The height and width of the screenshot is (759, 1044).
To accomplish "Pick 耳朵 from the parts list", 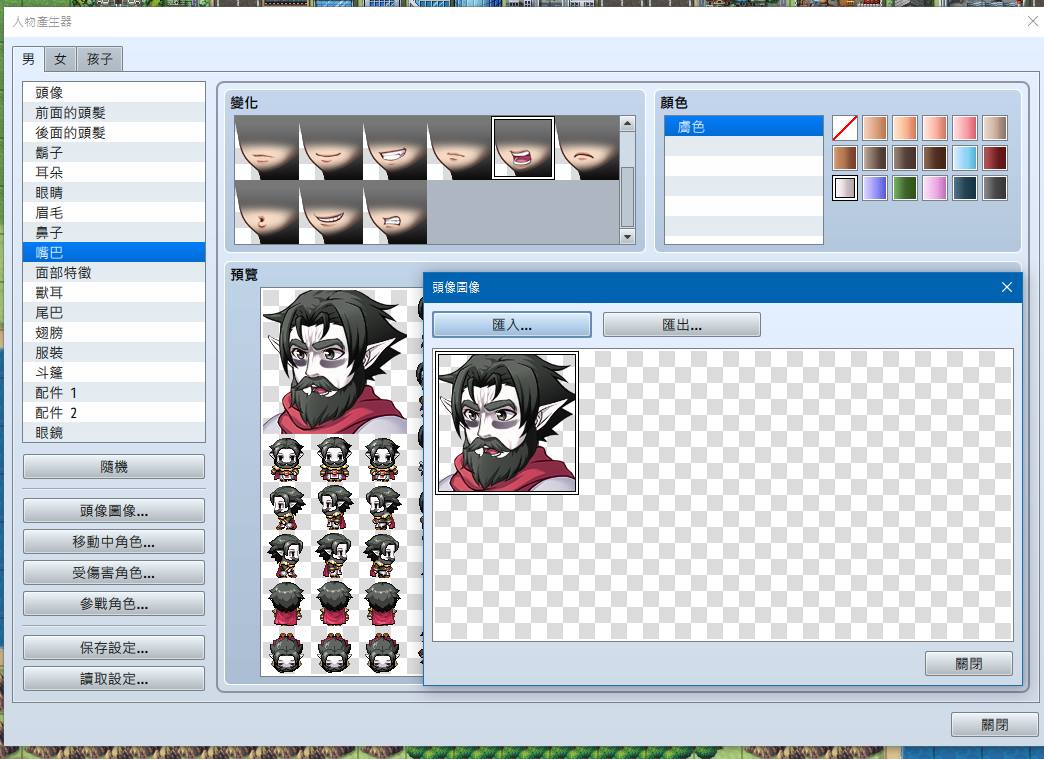I will click(114, 172).
